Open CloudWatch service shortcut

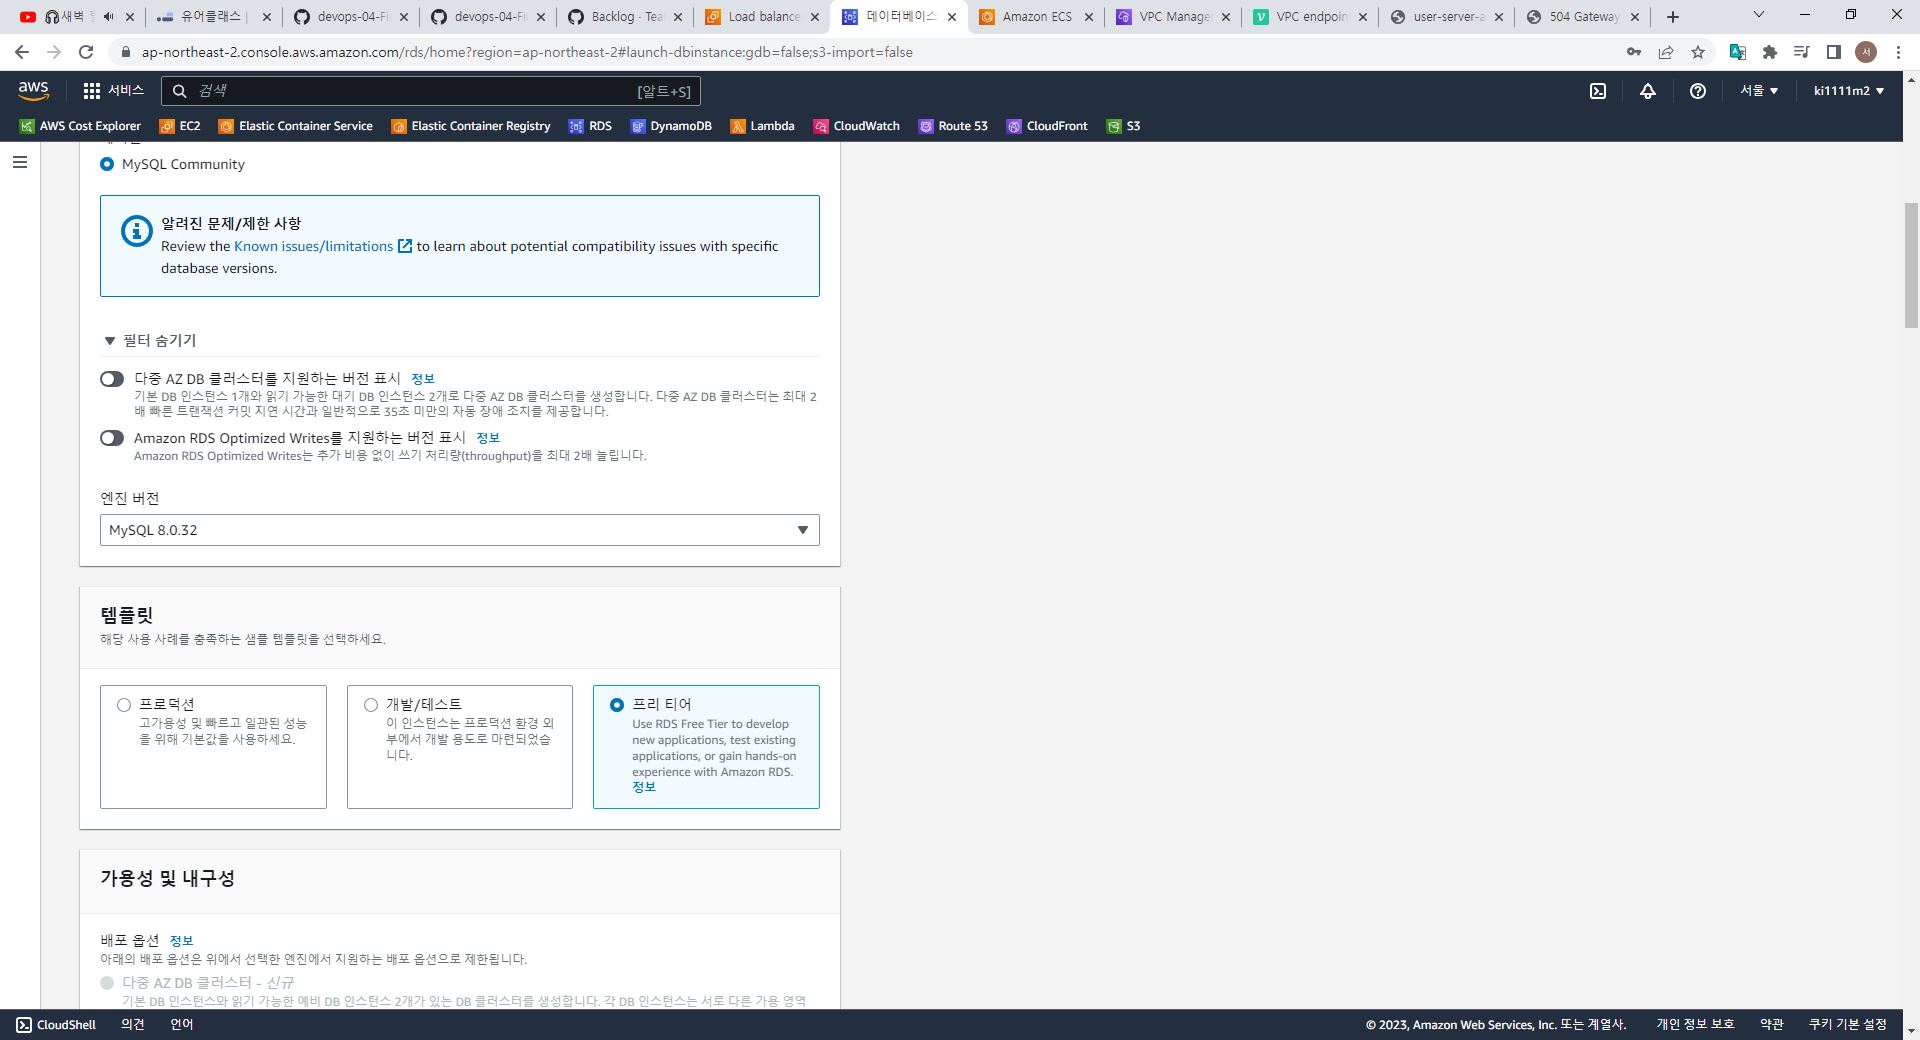click(x=857, y=126)
